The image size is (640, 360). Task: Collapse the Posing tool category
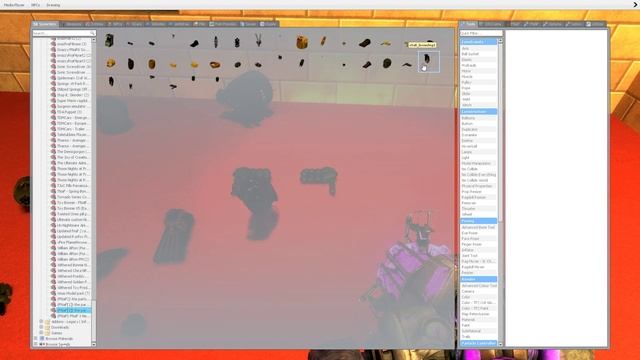[478, 221]
